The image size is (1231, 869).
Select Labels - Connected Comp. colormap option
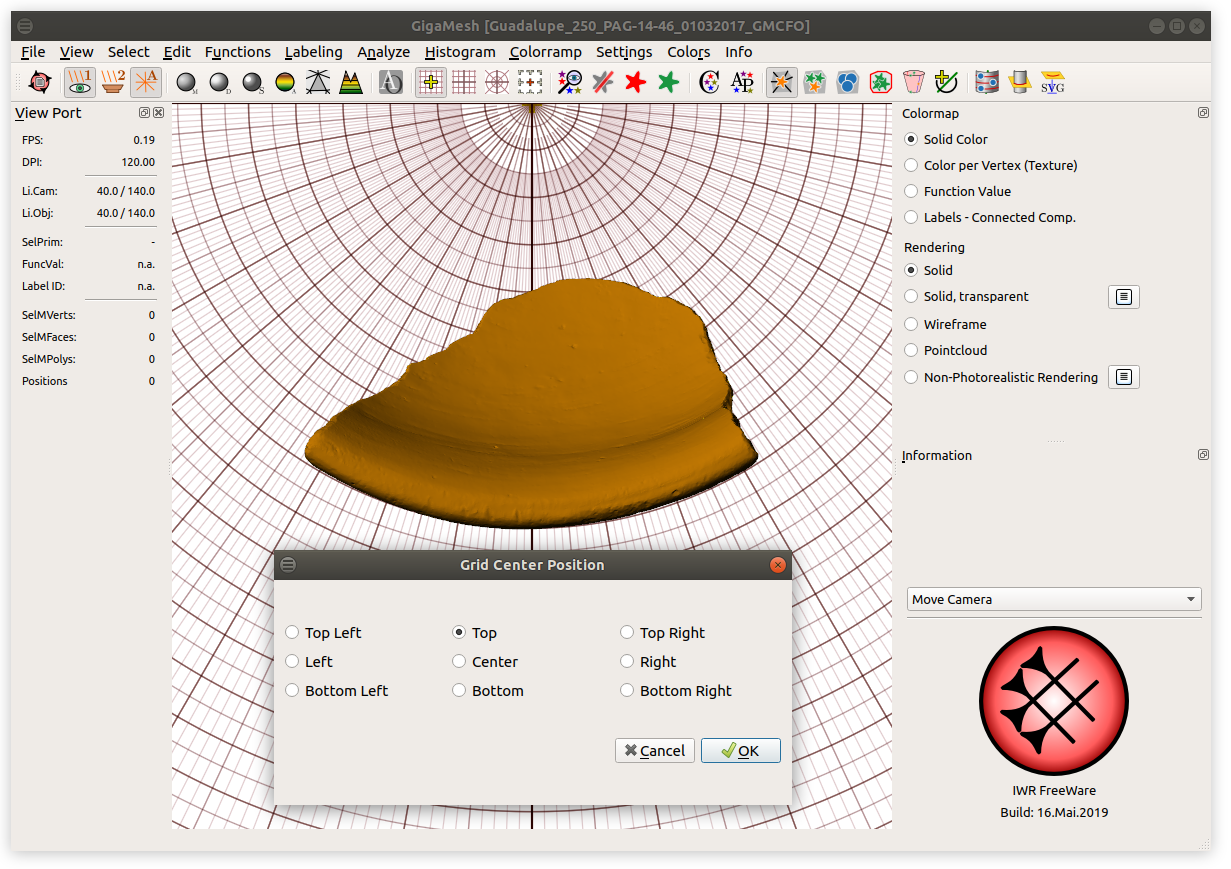pyautogui.click(x=989, y=217)
